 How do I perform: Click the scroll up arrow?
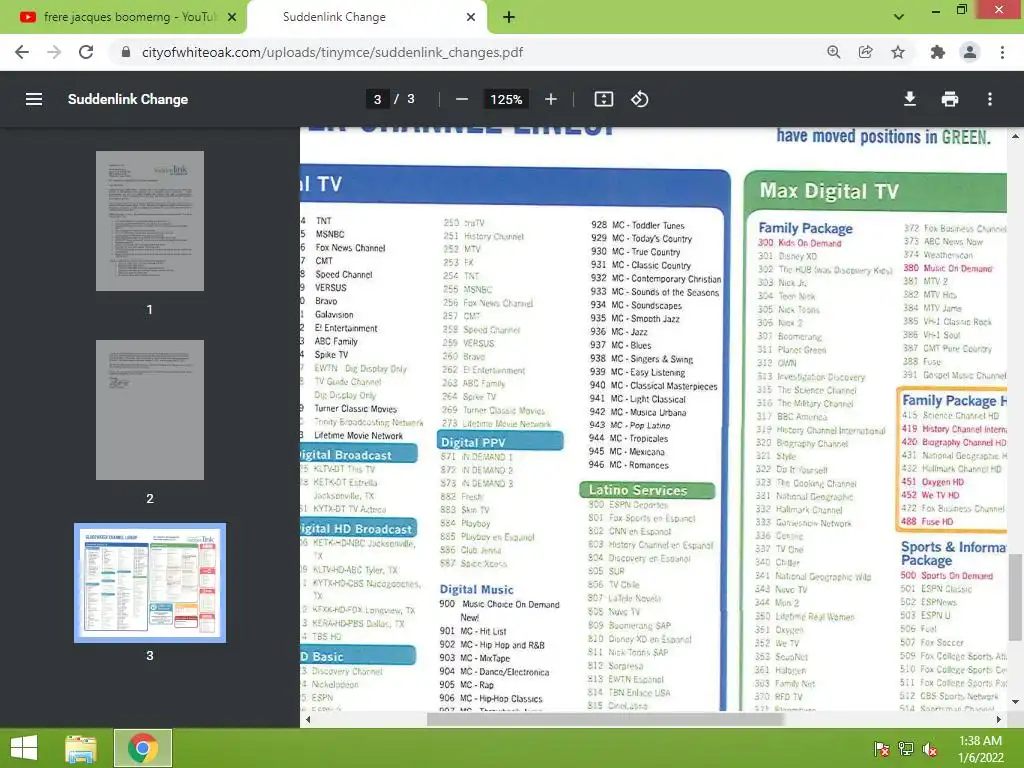(x=1015, y=136)
